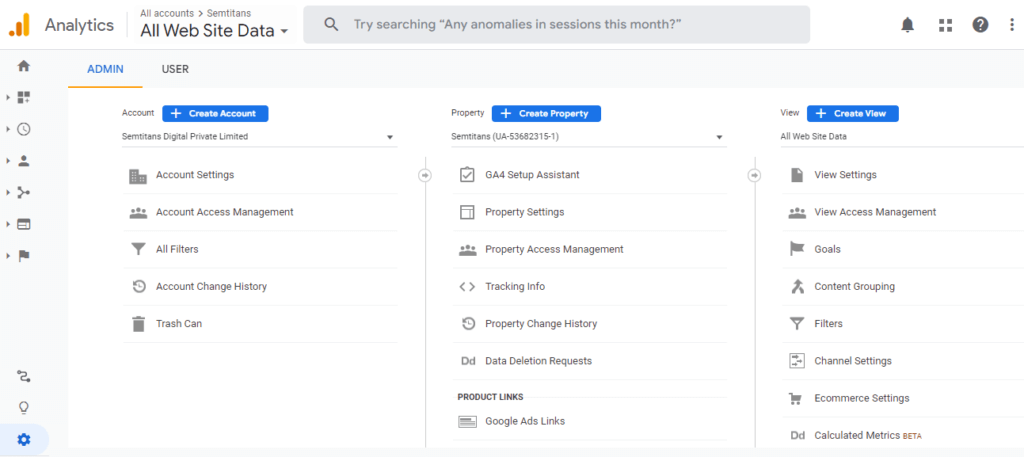Open Realtime clock icon in sidebar
The image size is (1024, 457).
[24, 129]
